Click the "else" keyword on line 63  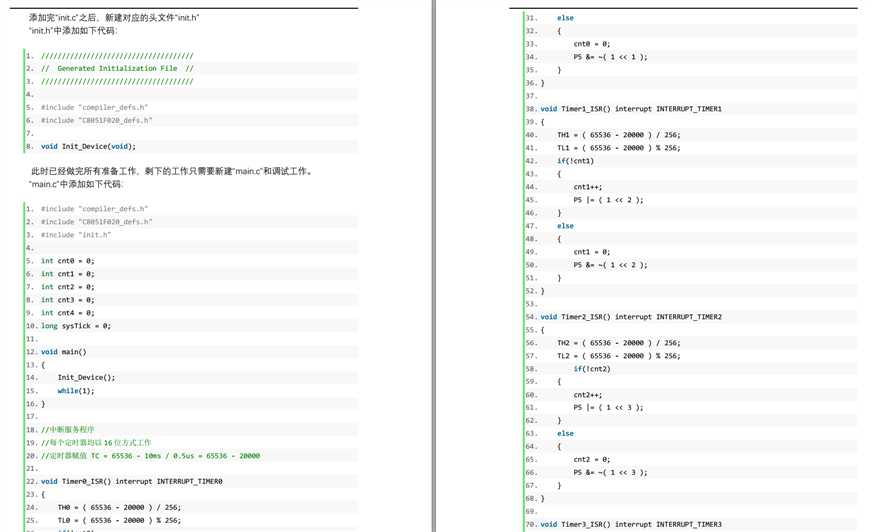[x=565, y=434]
